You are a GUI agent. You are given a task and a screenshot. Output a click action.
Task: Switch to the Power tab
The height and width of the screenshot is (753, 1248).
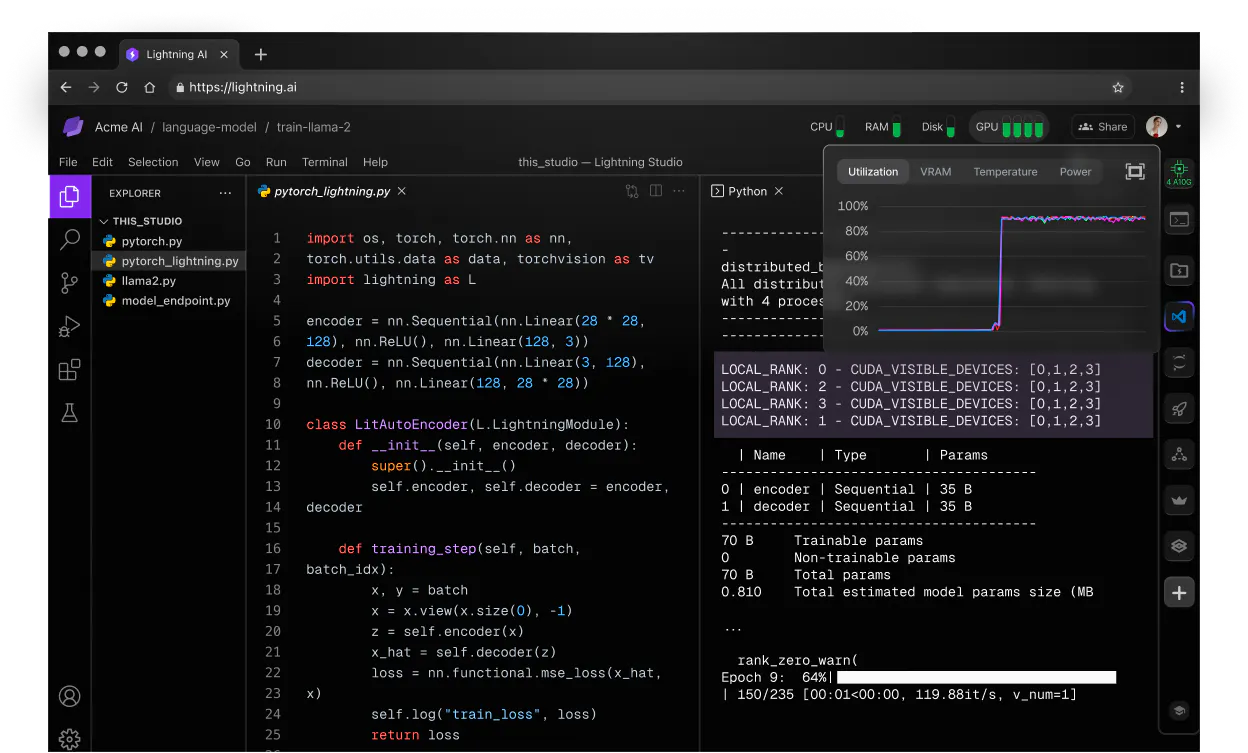[x=1075, y=172]
